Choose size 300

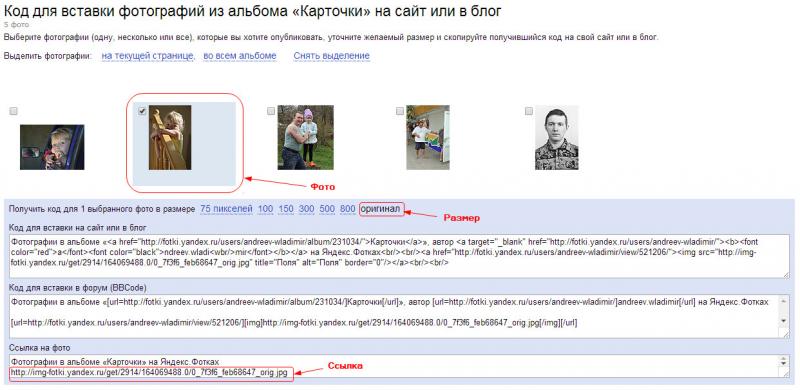[307, 209]
